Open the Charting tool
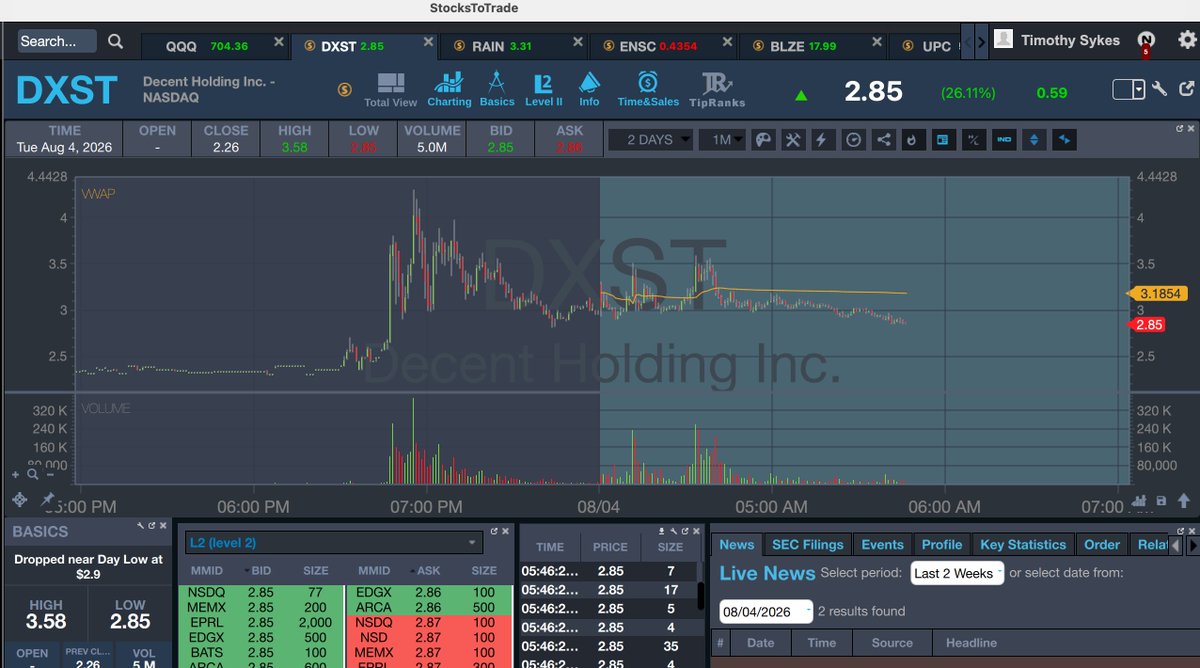The height and width of the screenshot is (668, 1200). (449, 90)
